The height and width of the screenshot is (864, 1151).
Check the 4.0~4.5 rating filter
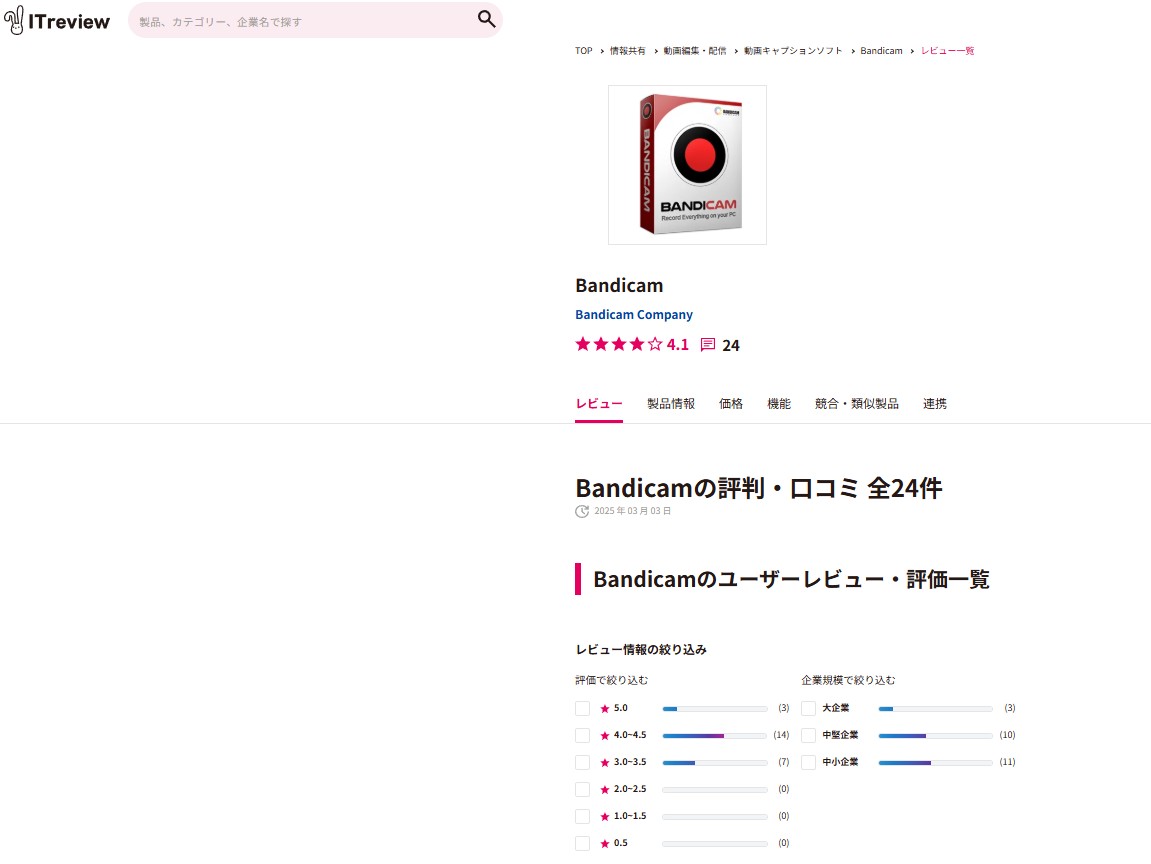[x=582, y=736]
